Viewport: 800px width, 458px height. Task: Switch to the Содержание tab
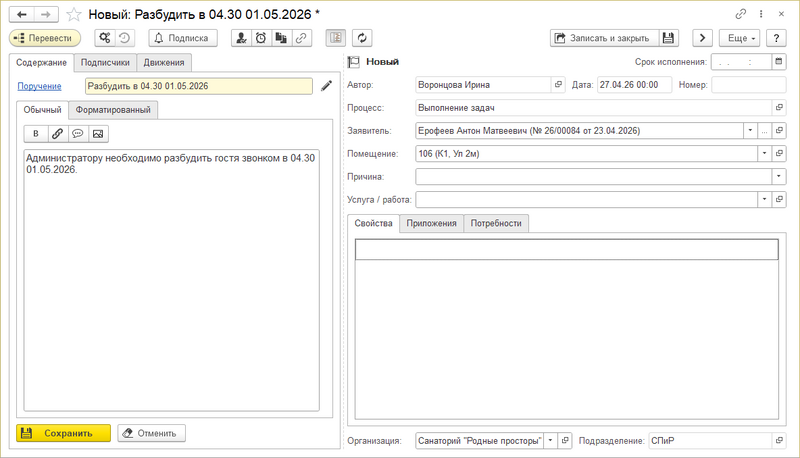tap(41, 63)
